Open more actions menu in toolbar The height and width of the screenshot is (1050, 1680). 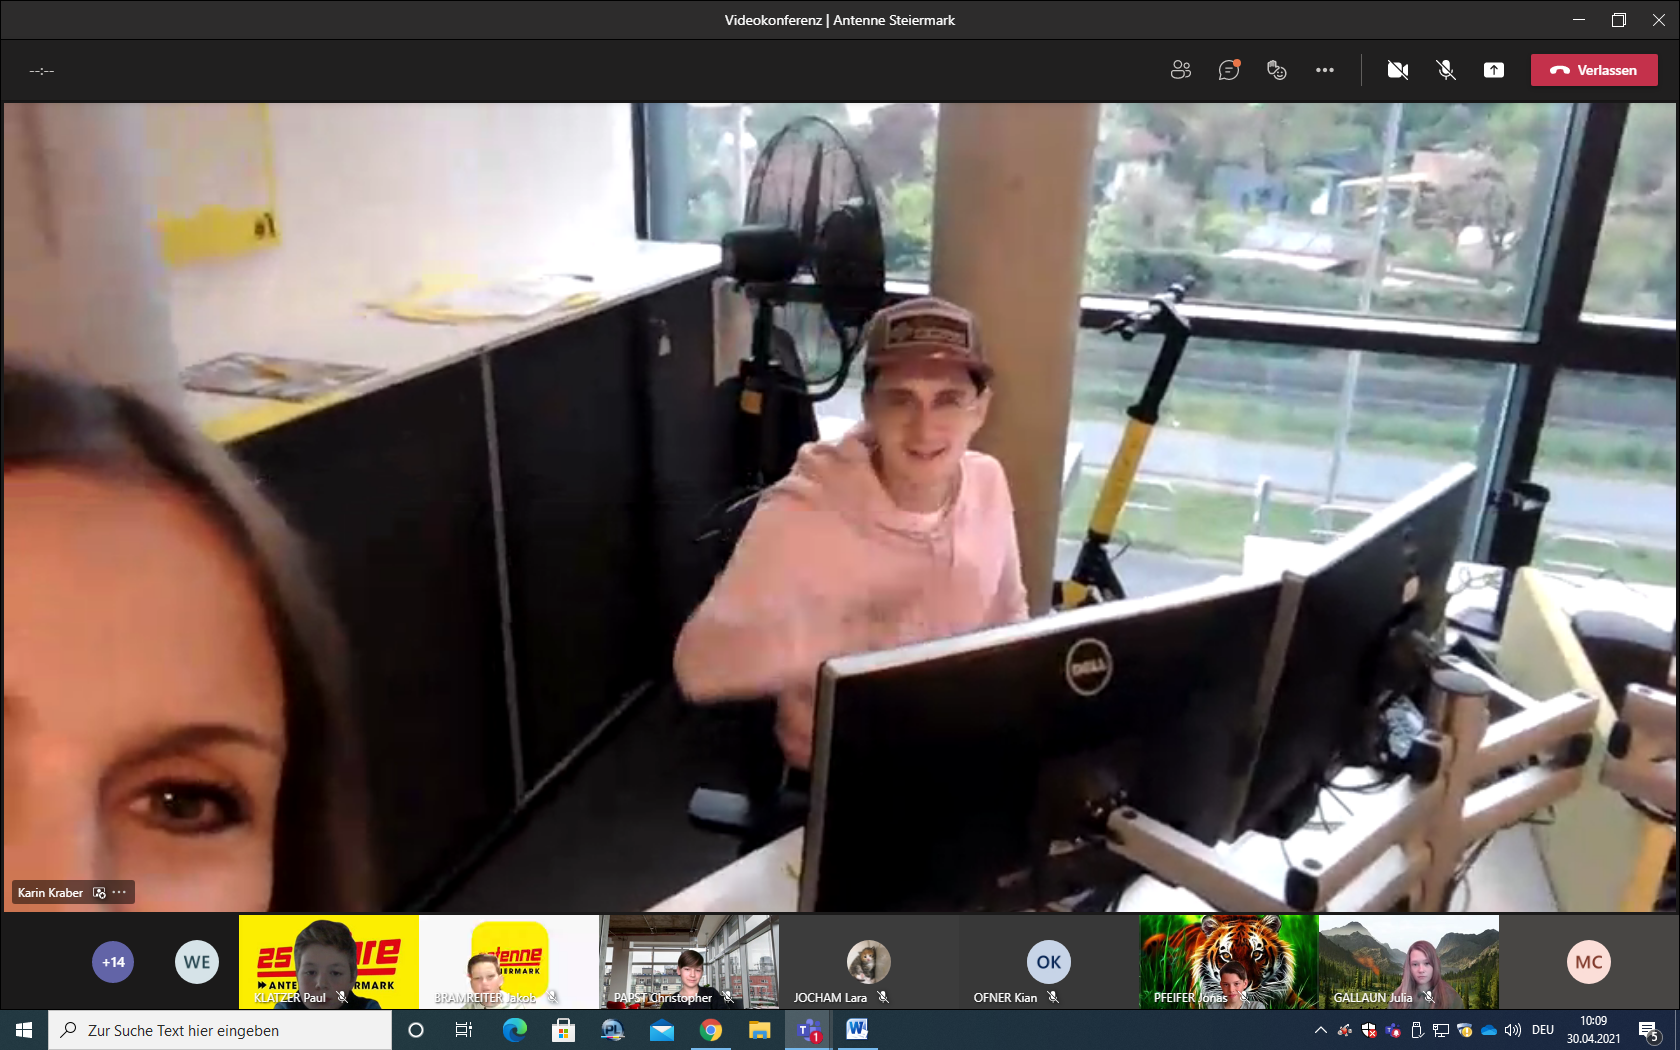pyautogui.click(x=1324, y=70)
